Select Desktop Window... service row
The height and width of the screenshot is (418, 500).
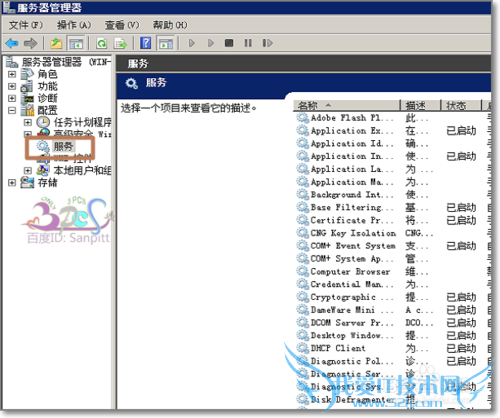(393, 335)
